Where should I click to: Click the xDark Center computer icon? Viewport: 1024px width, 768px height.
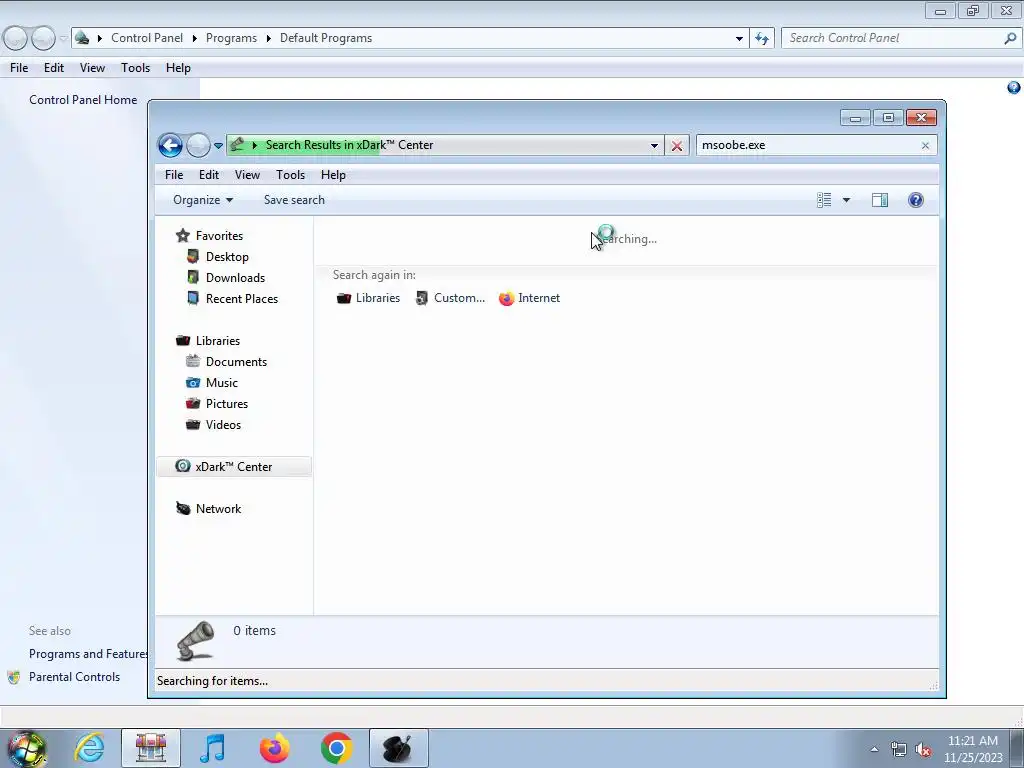click(x=183, y=466)
